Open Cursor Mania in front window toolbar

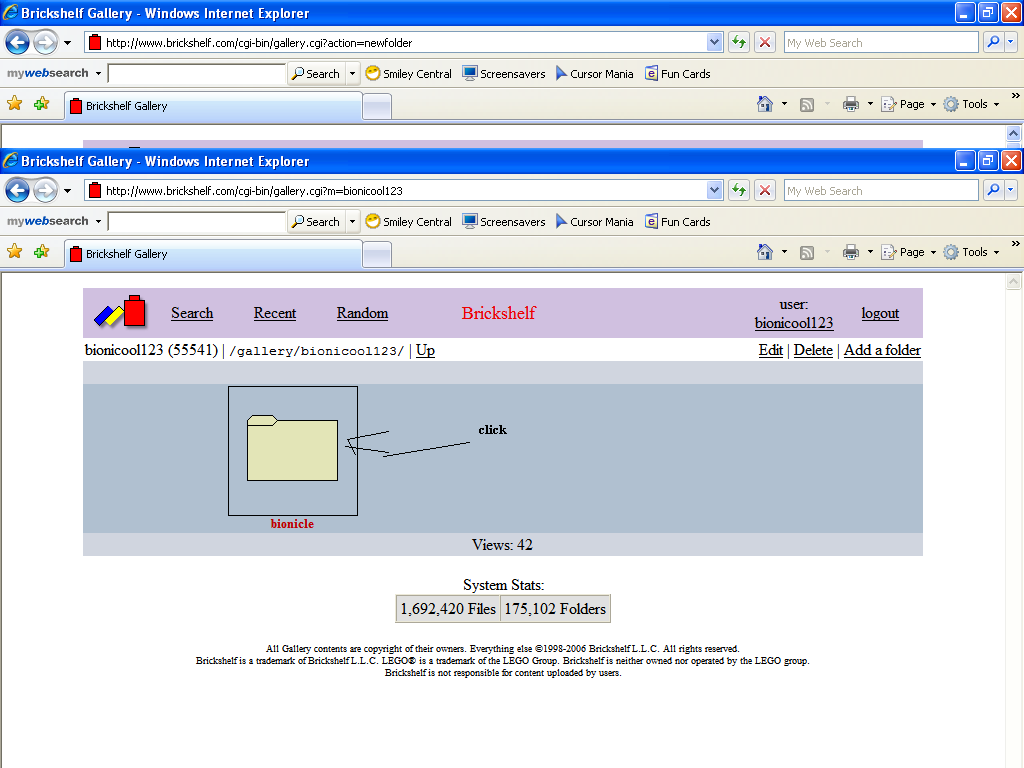pyautogui.click(x=594, y=222)
